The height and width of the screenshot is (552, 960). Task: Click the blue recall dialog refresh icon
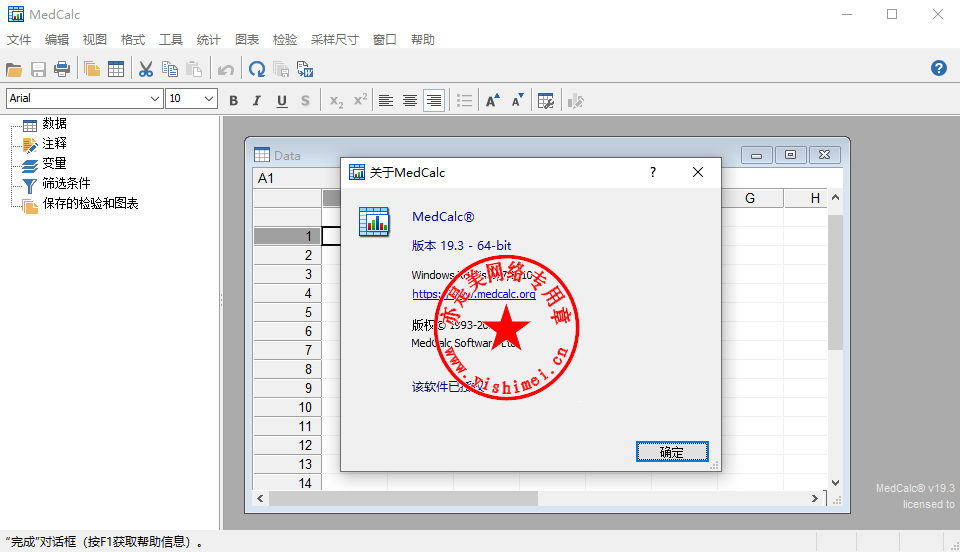coord(257,69)
